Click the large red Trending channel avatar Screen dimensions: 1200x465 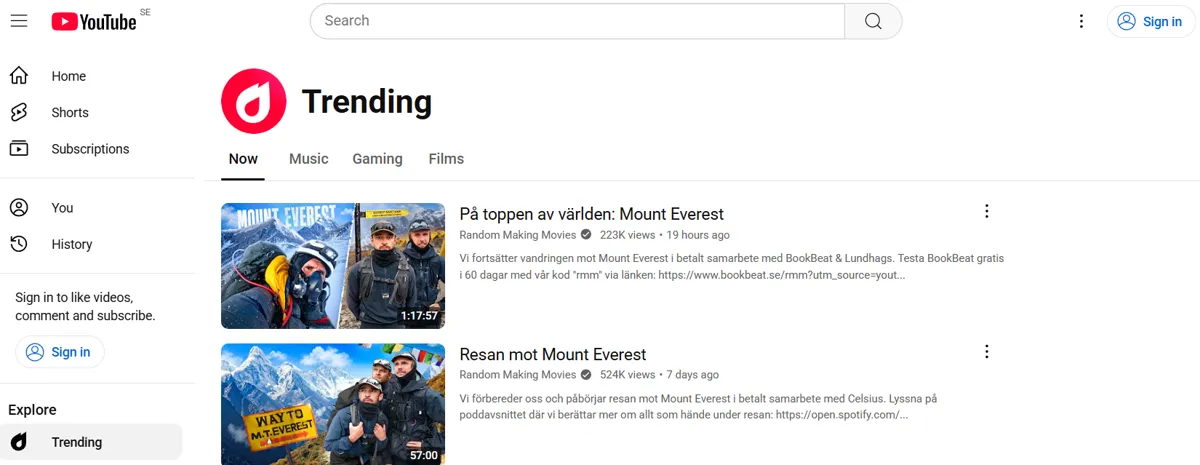[x=254, y=101]
